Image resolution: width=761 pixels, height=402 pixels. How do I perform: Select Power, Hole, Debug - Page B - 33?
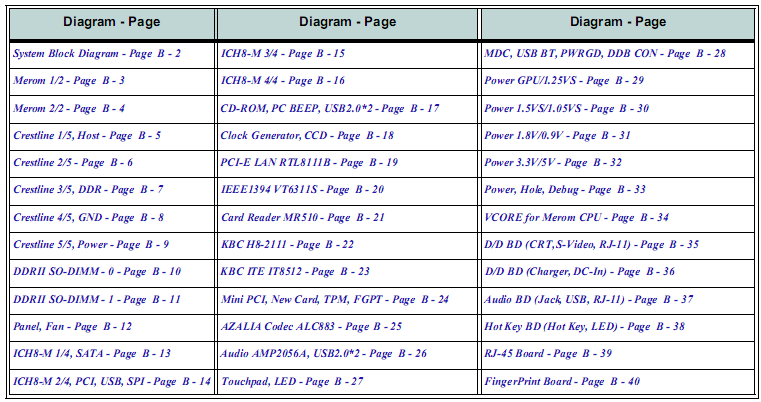point(565,190)
